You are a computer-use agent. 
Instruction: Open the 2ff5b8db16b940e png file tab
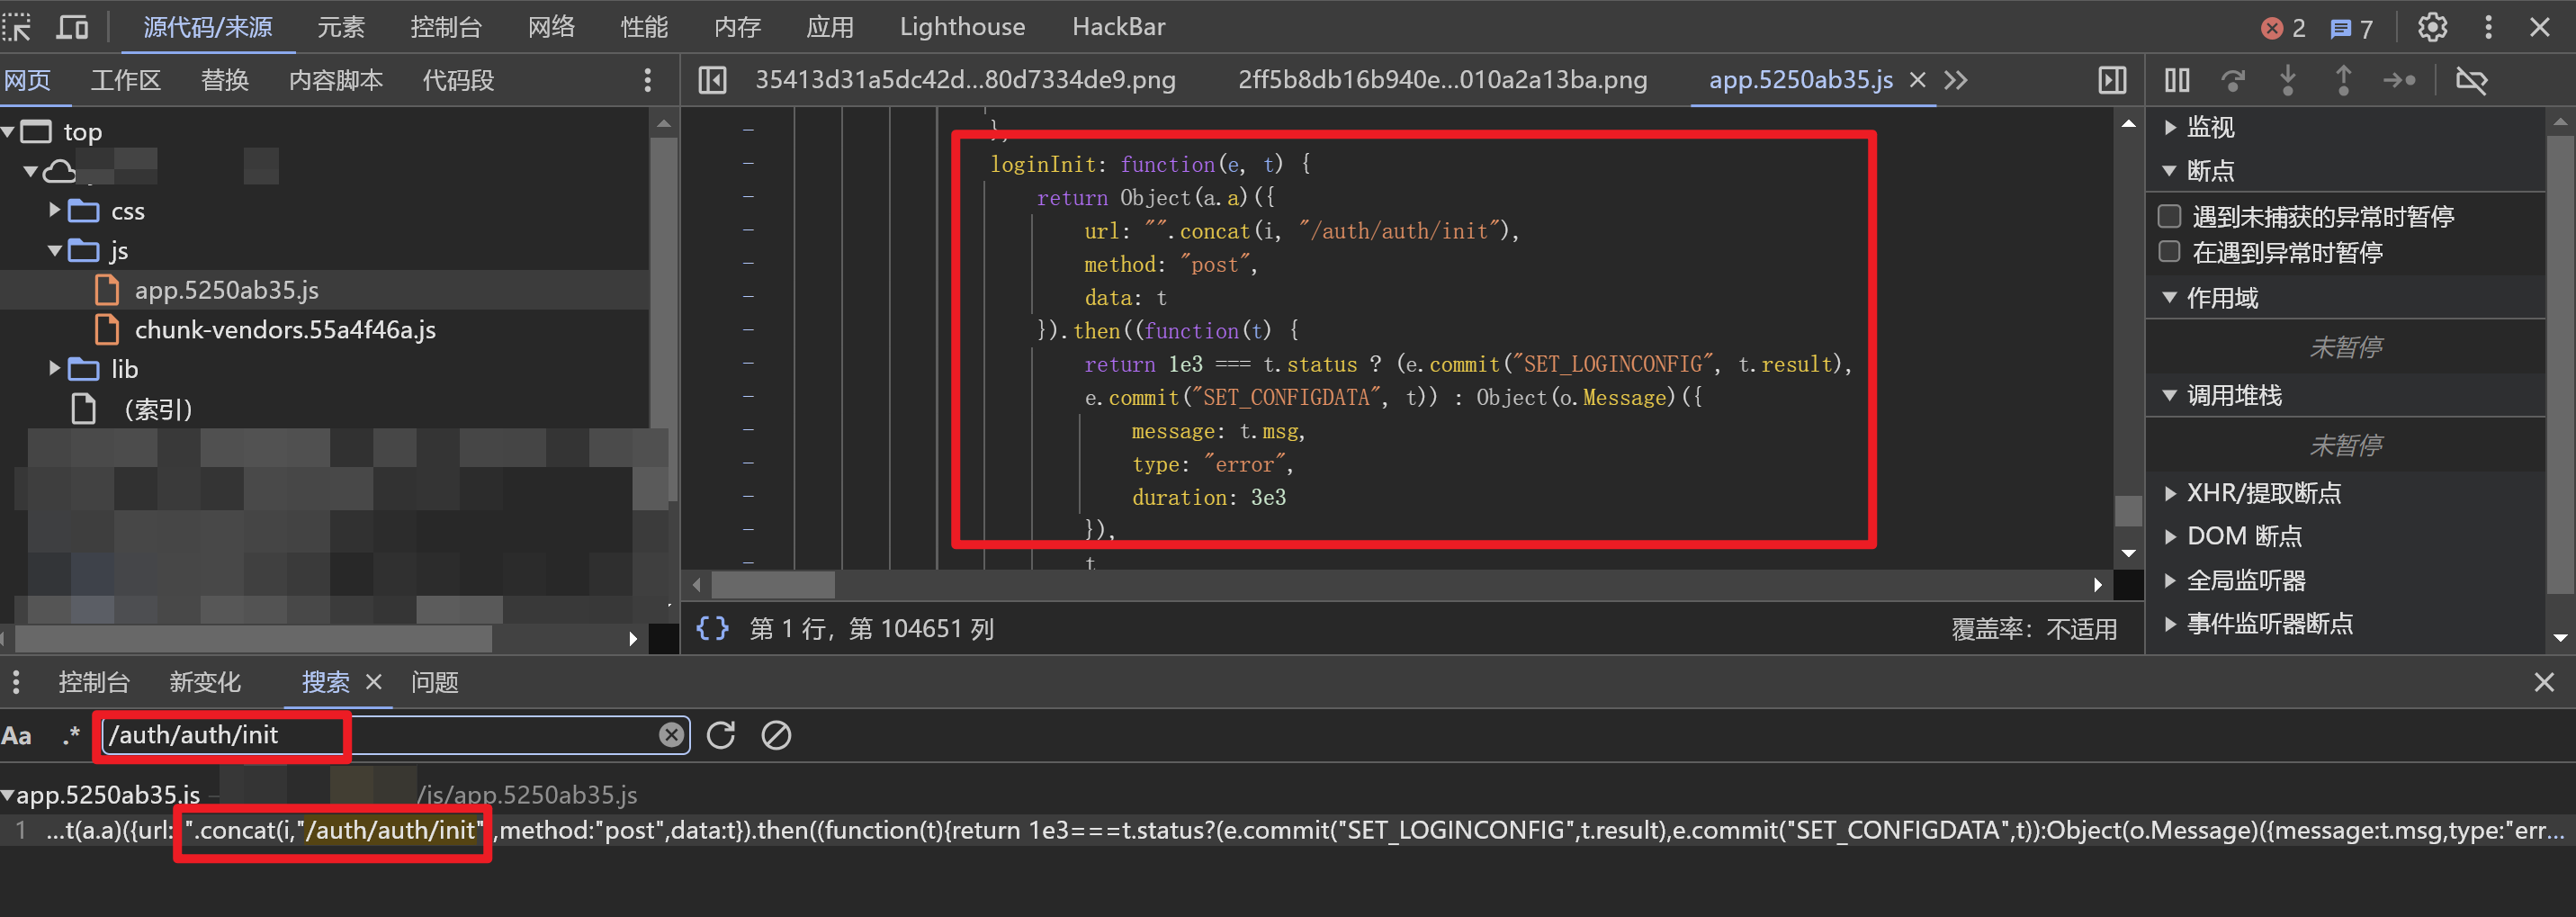tap(1442, 80)
